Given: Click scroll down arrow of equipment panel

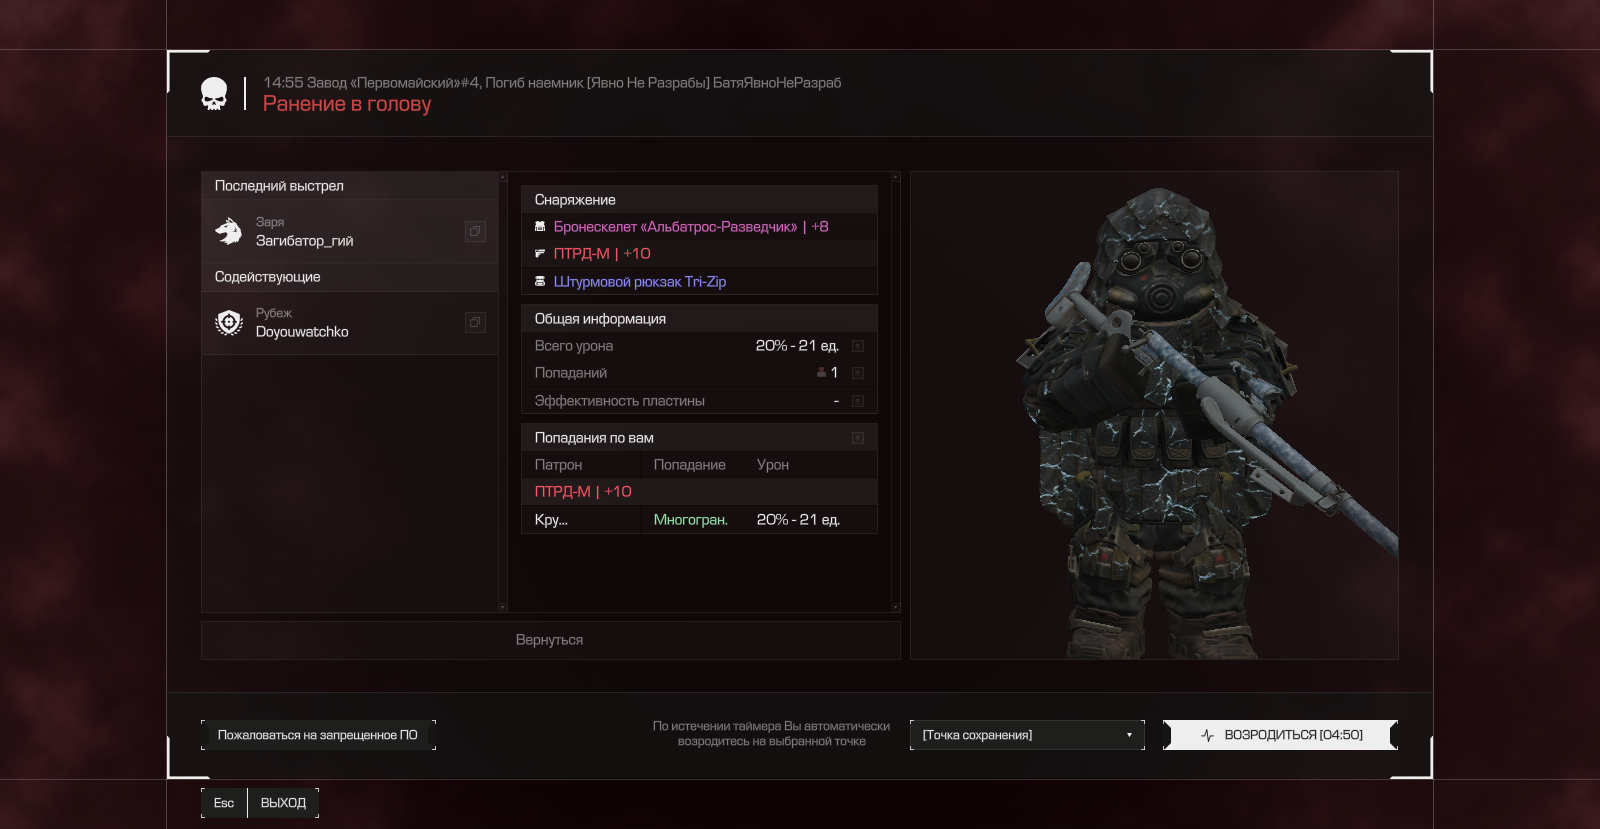Looking at the screenshot, I should (895, 607).
